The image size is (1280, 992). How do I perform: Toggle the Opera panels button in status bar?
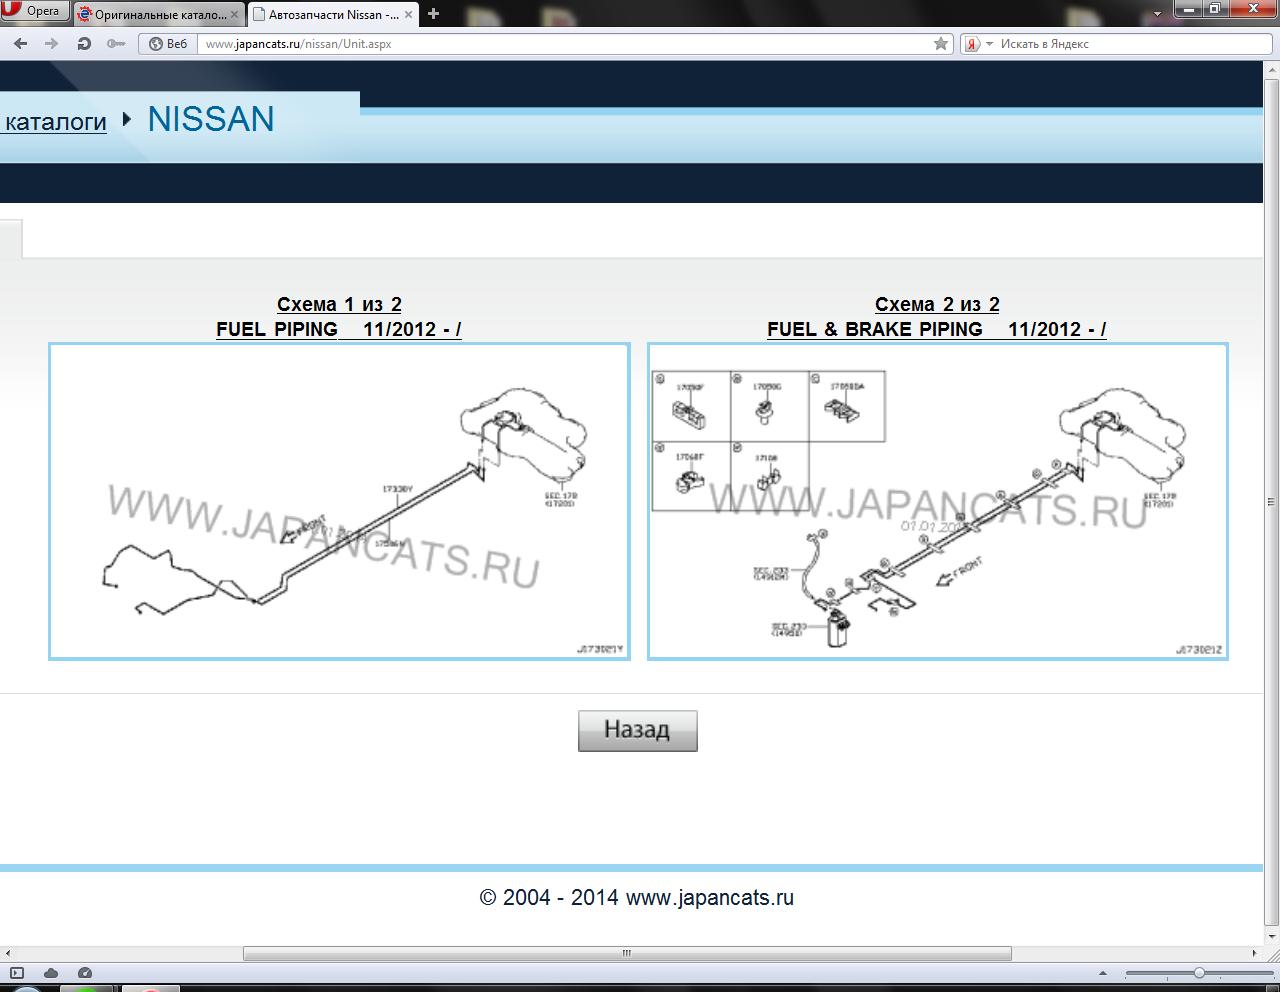point(16,973)
